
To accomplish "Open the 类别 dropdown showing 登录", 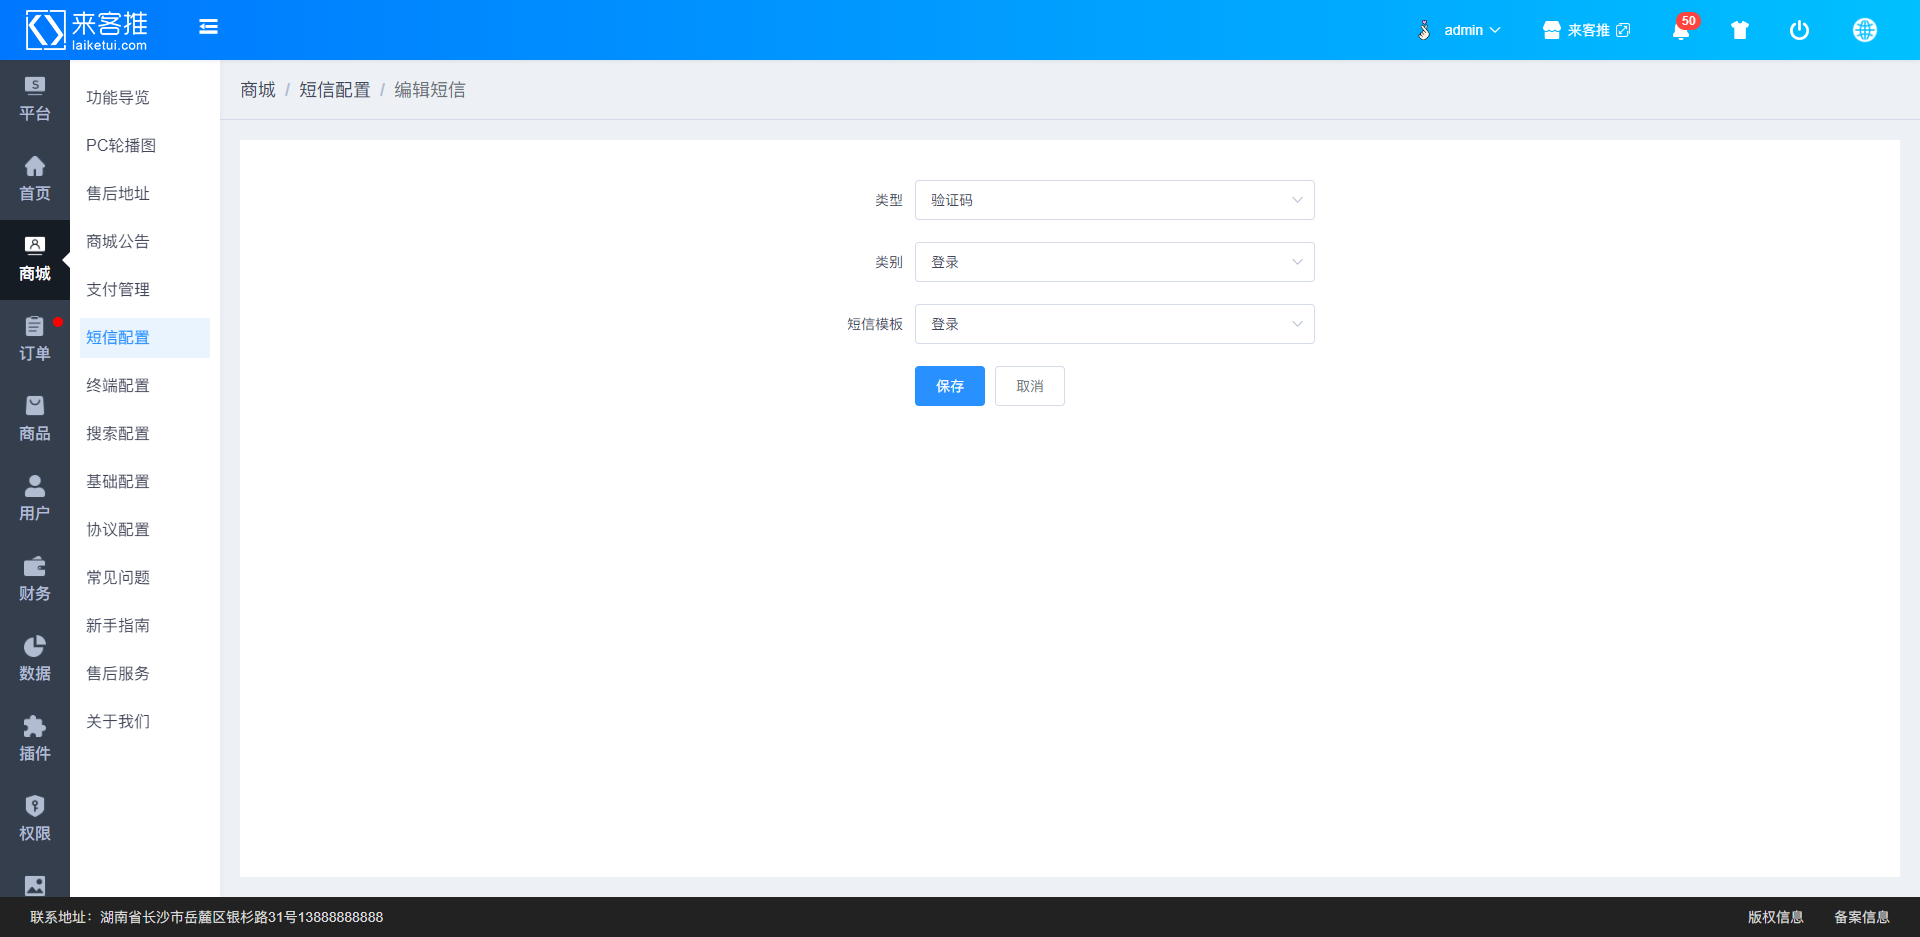I will (x=1114, y=262).
